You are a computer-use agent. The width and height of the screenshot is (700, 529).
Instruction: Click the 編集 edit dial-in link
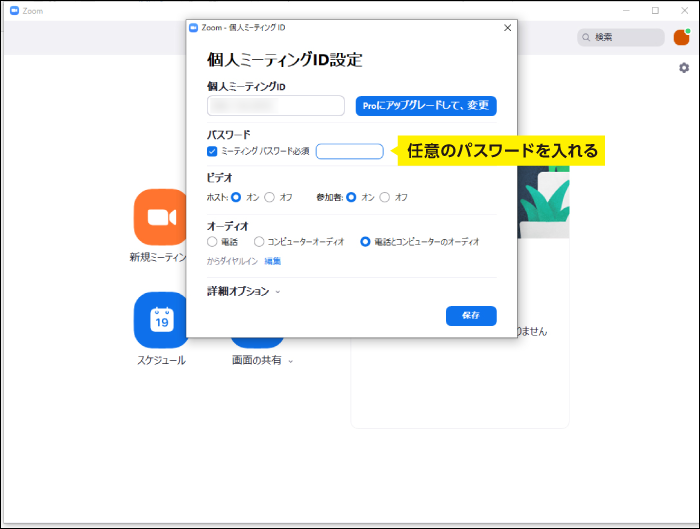[x=272, y=261]
